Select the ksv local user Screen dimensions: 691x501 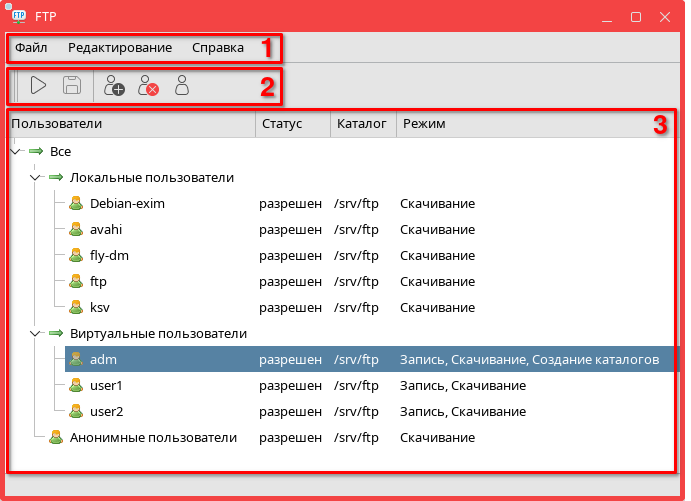click(x=100, y=308)
